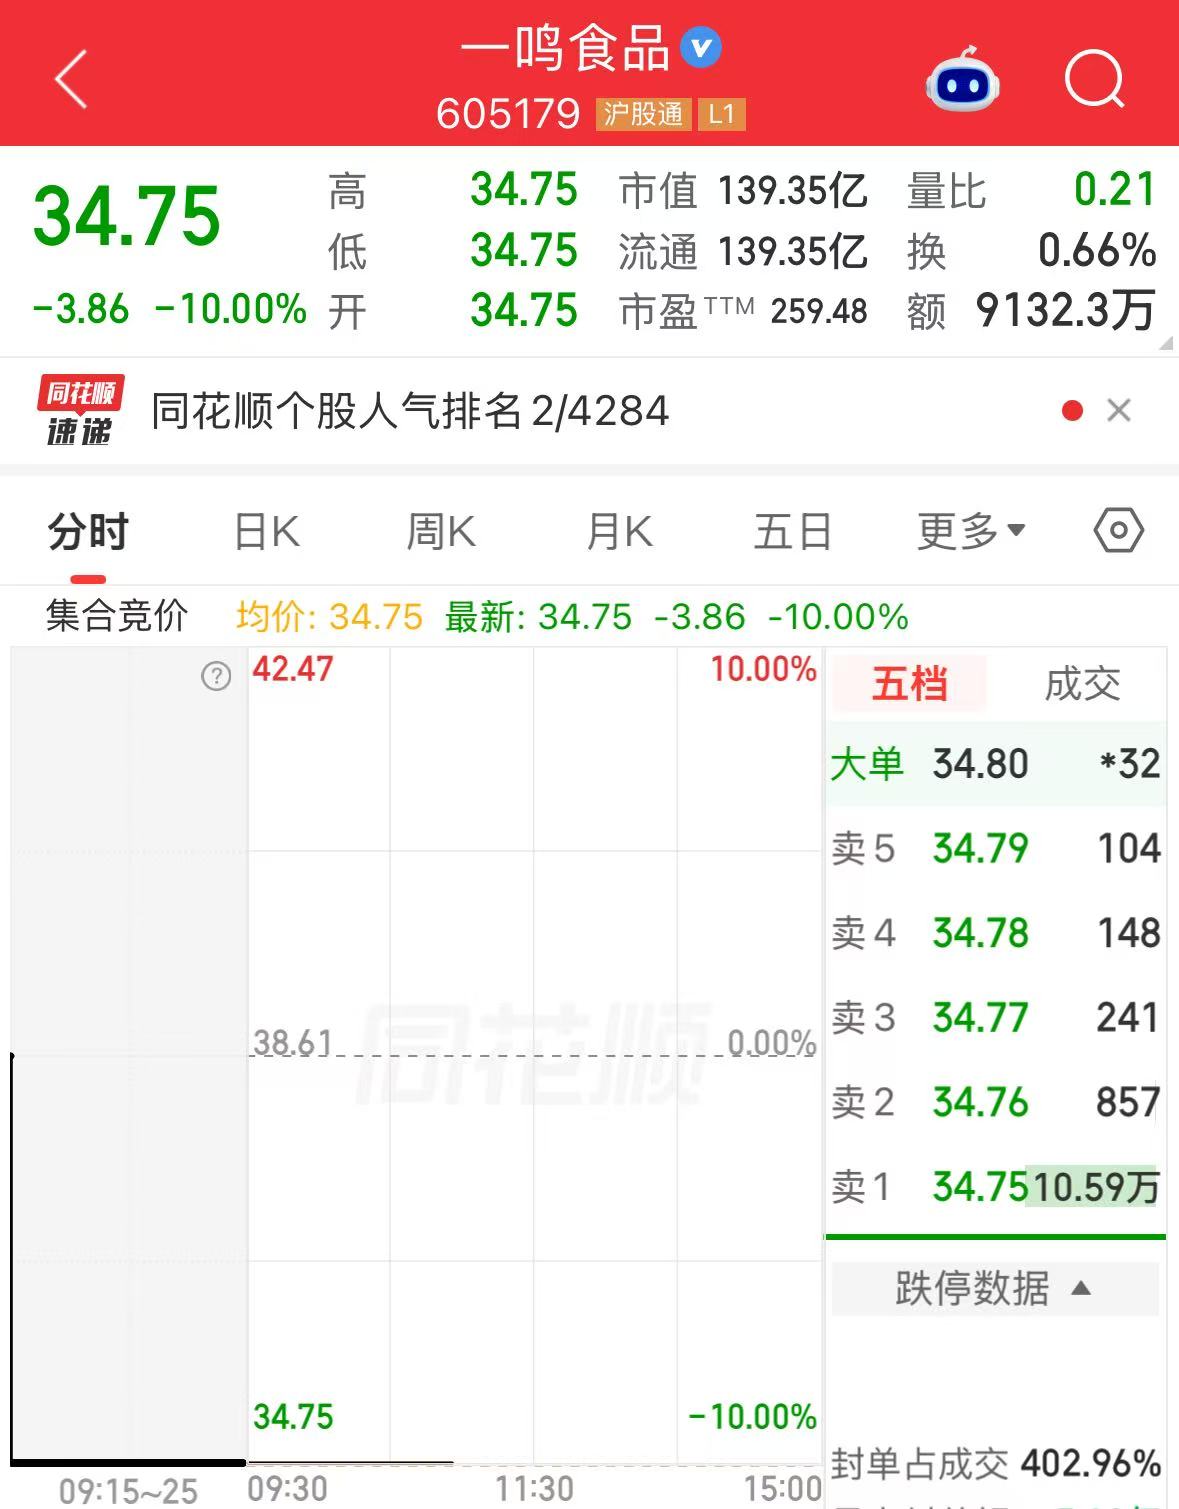Tap the 卖3 34.77 row
Image resolution: width=1179 pixels, height=1509 pixels.
tap(995, 1018)
